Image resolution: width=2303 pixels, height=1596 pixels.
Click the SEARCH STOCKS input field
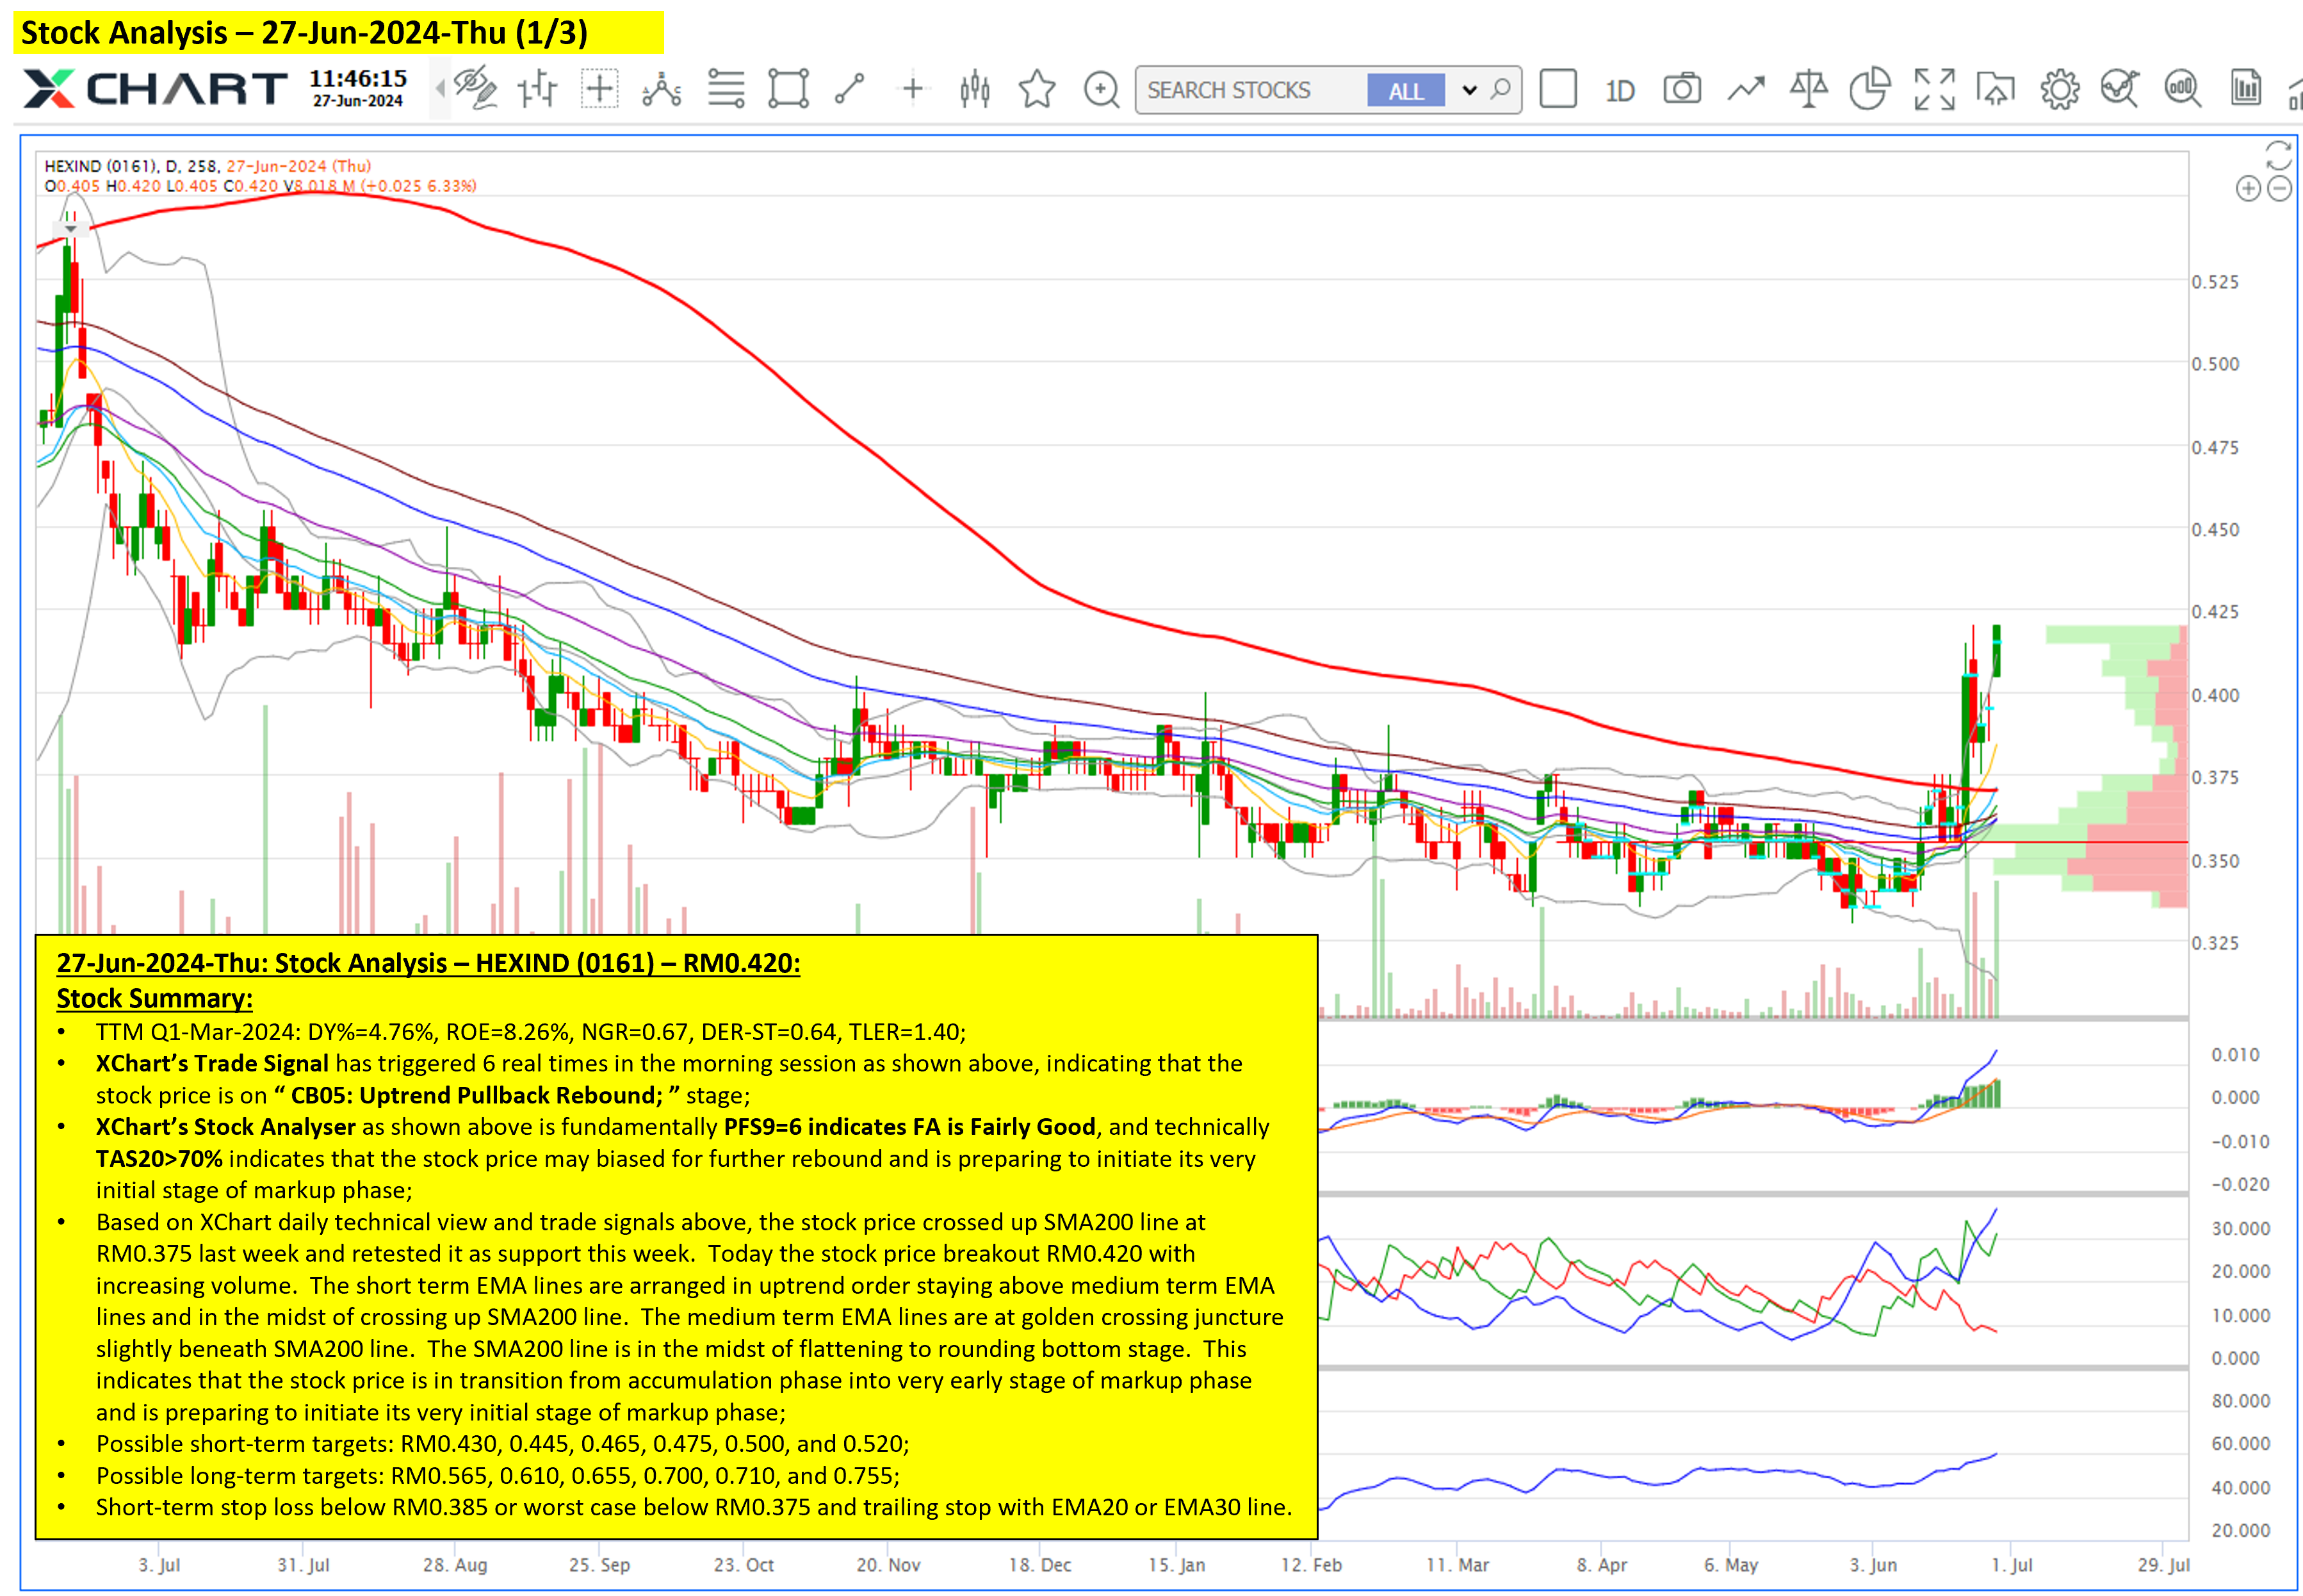[1250, 90]
